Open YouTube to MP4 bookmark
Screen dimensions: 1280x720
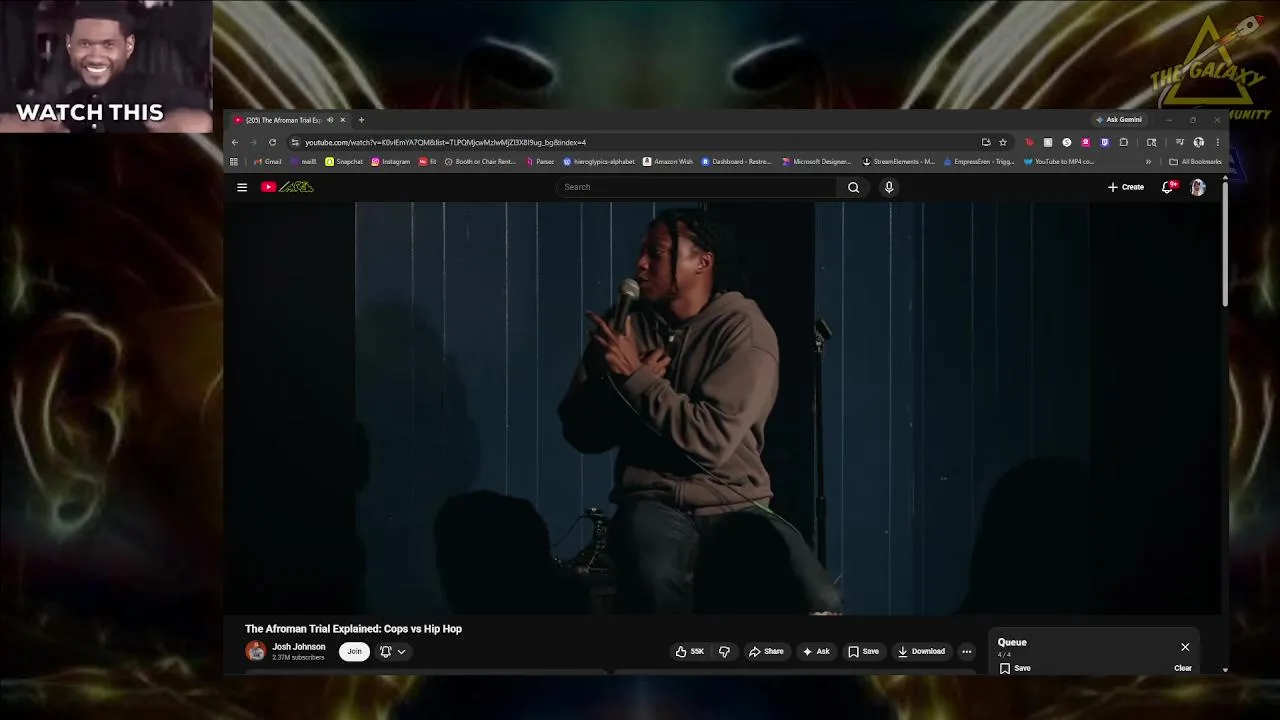[1059, 162]
